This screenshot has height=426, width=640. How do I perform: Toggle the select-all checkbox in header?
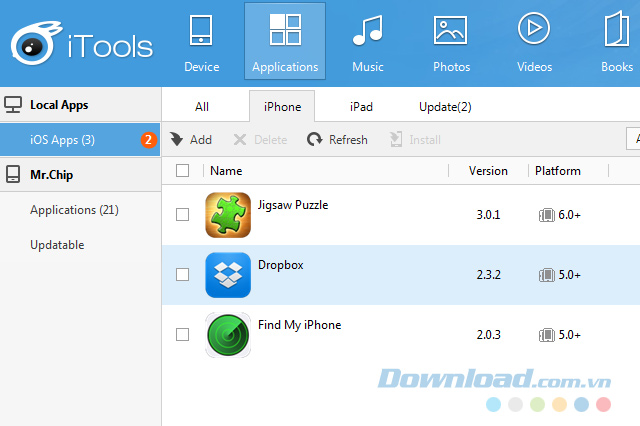click(182, 171)
